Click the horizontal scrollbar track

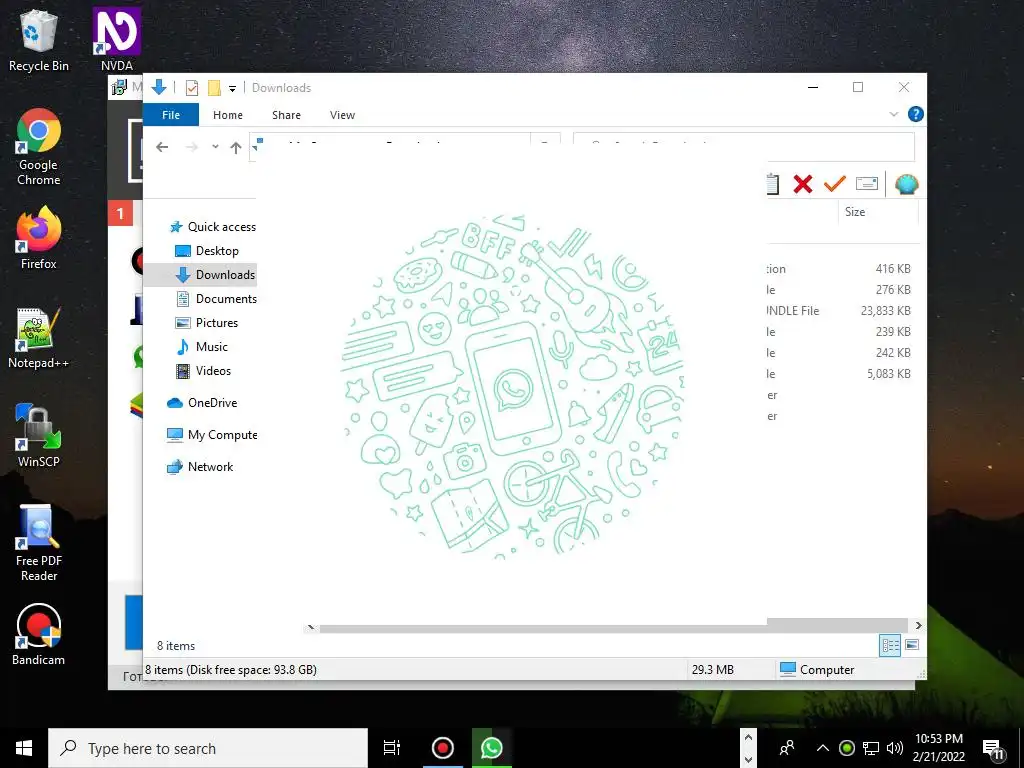pyautogui.click(x=613, y=627)
